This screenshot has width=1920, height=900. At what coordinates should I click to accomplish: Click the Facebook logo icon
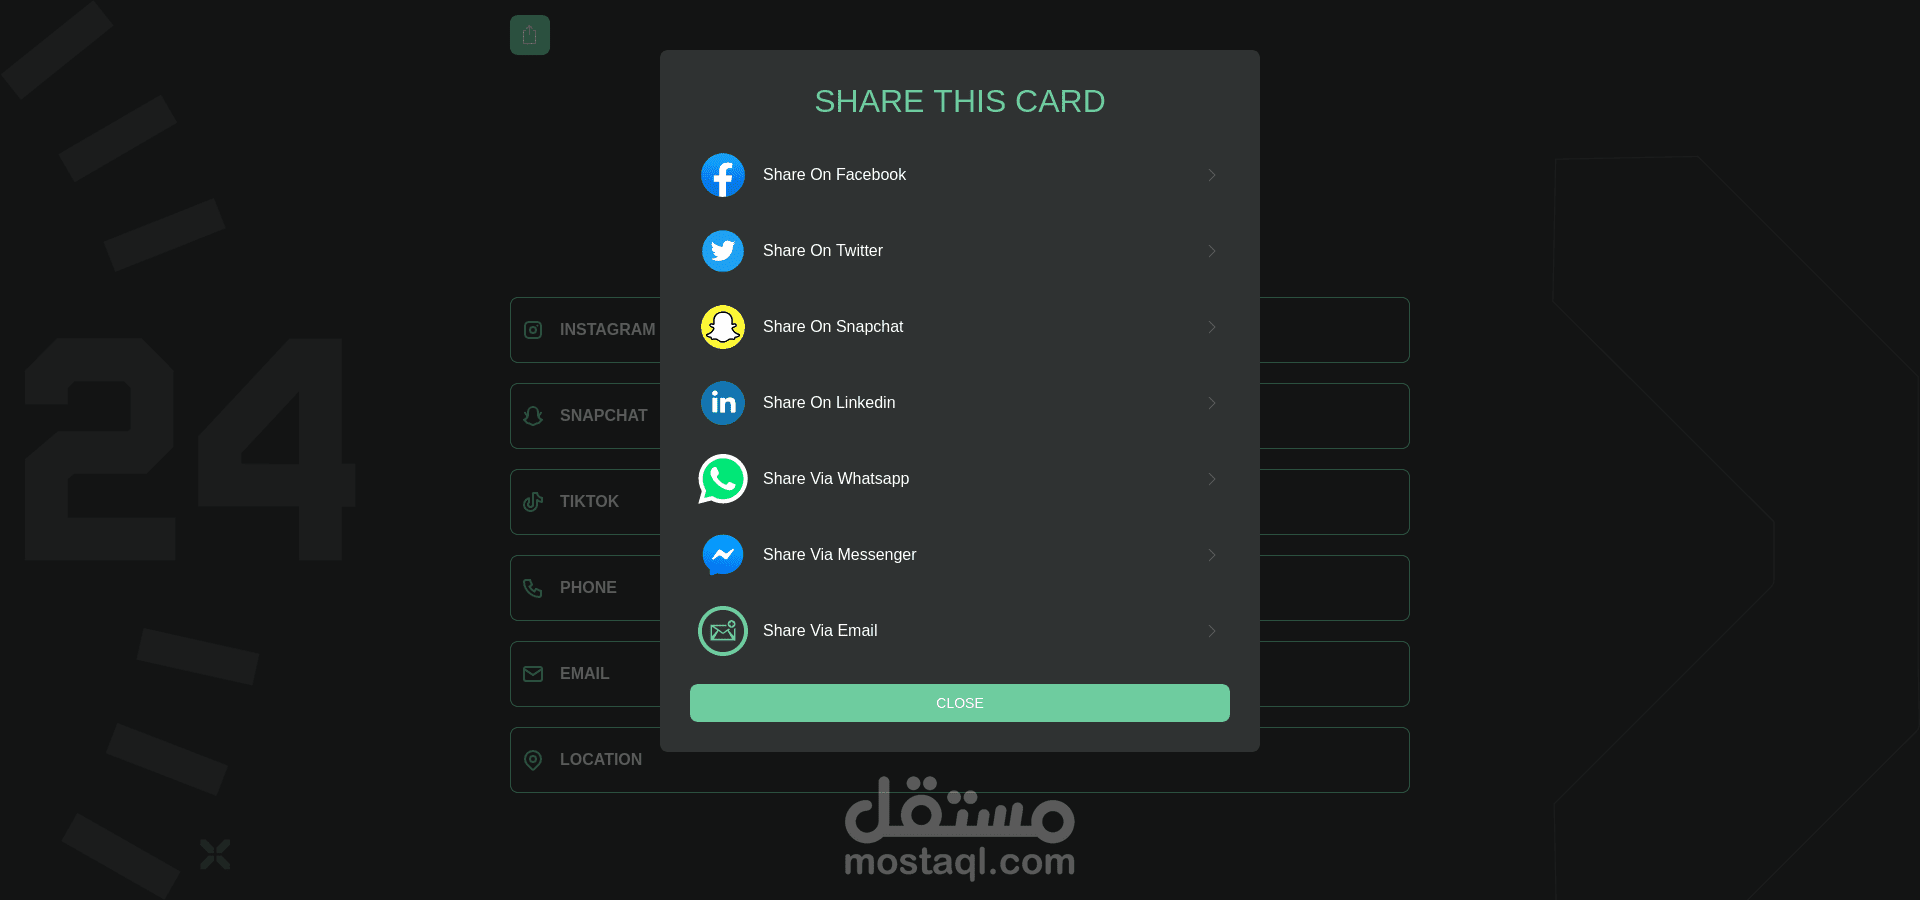[x=722, y=175]
